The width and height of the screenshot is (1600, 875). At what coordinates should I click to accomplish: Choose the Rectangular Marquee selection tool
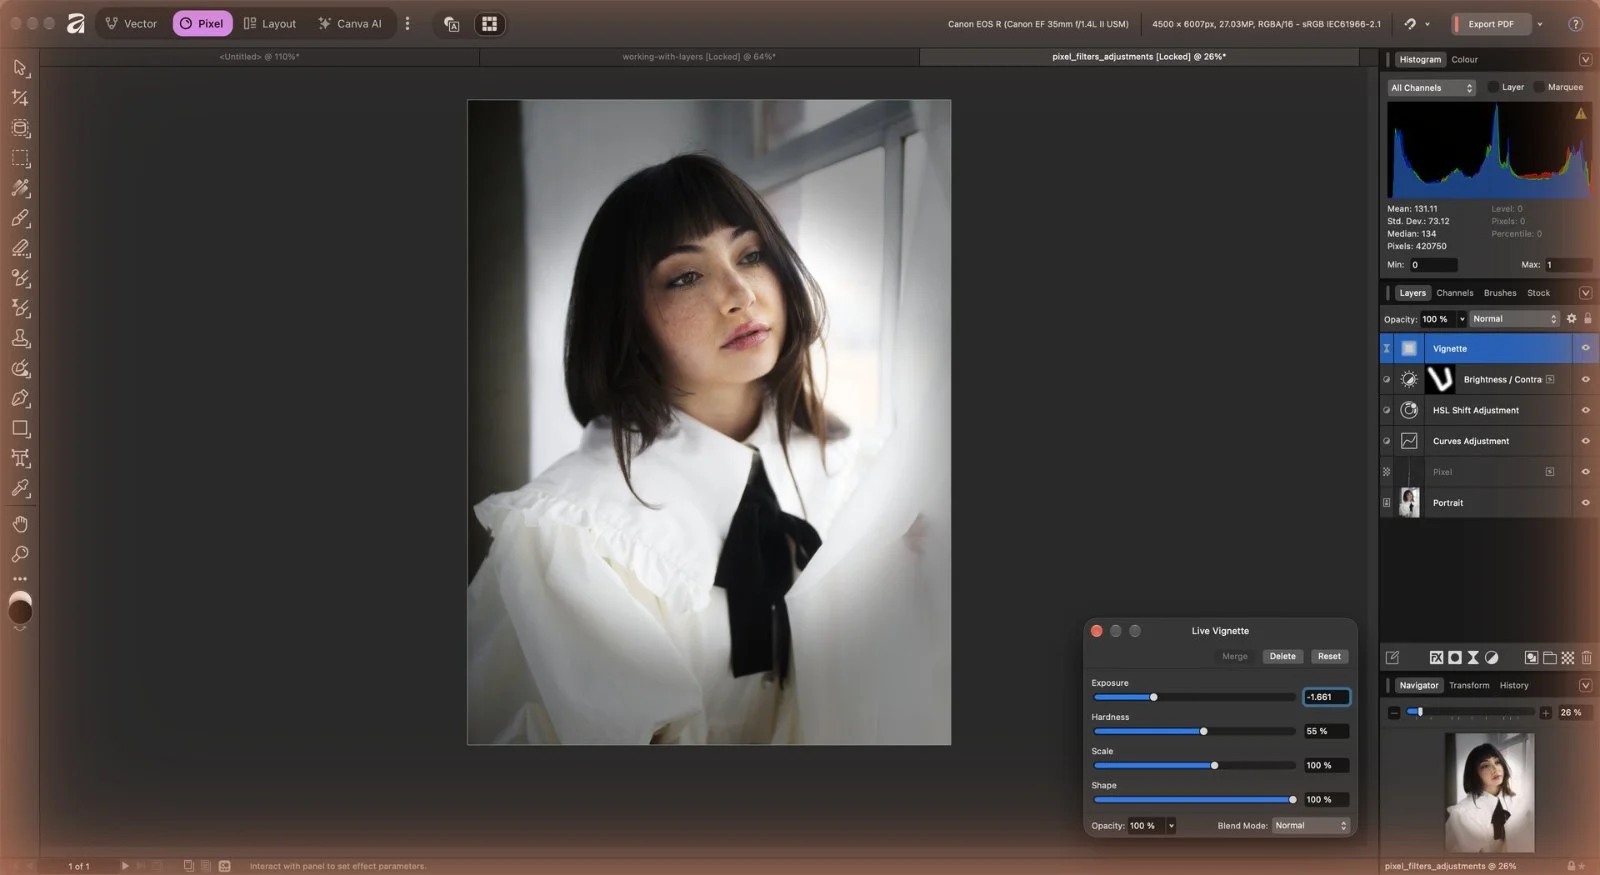click(20, 158)
